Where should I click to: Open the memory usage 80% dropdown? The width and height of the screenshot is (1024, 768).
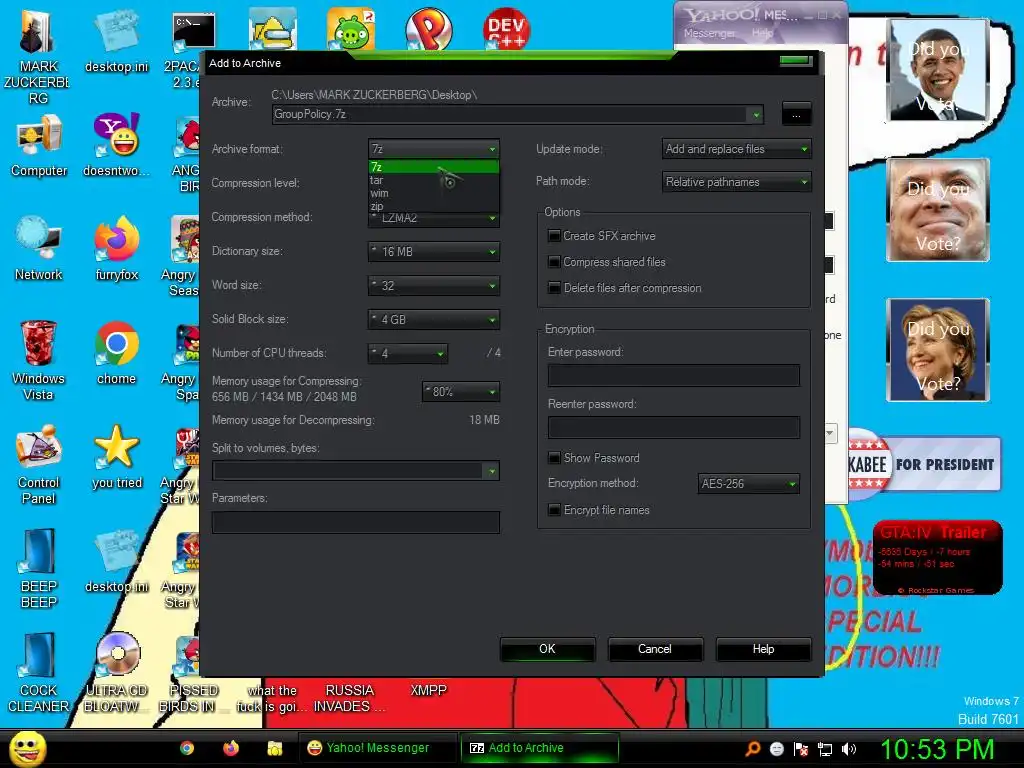coord(461,391)
